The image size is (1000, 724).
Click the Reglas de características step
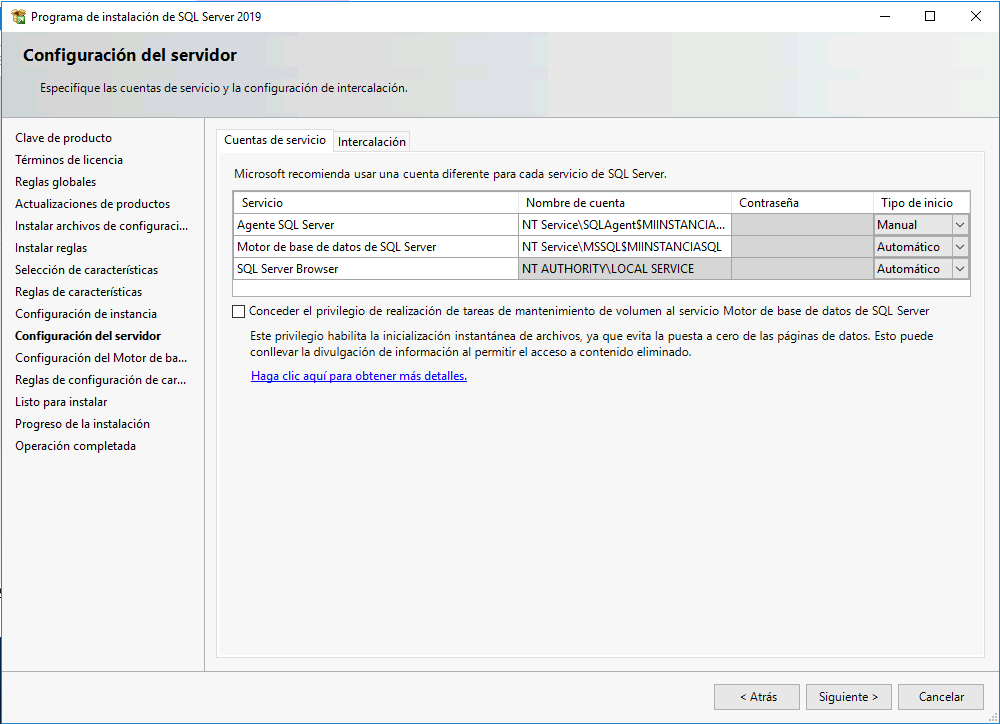pyautogui.click(x=78, y=292)
